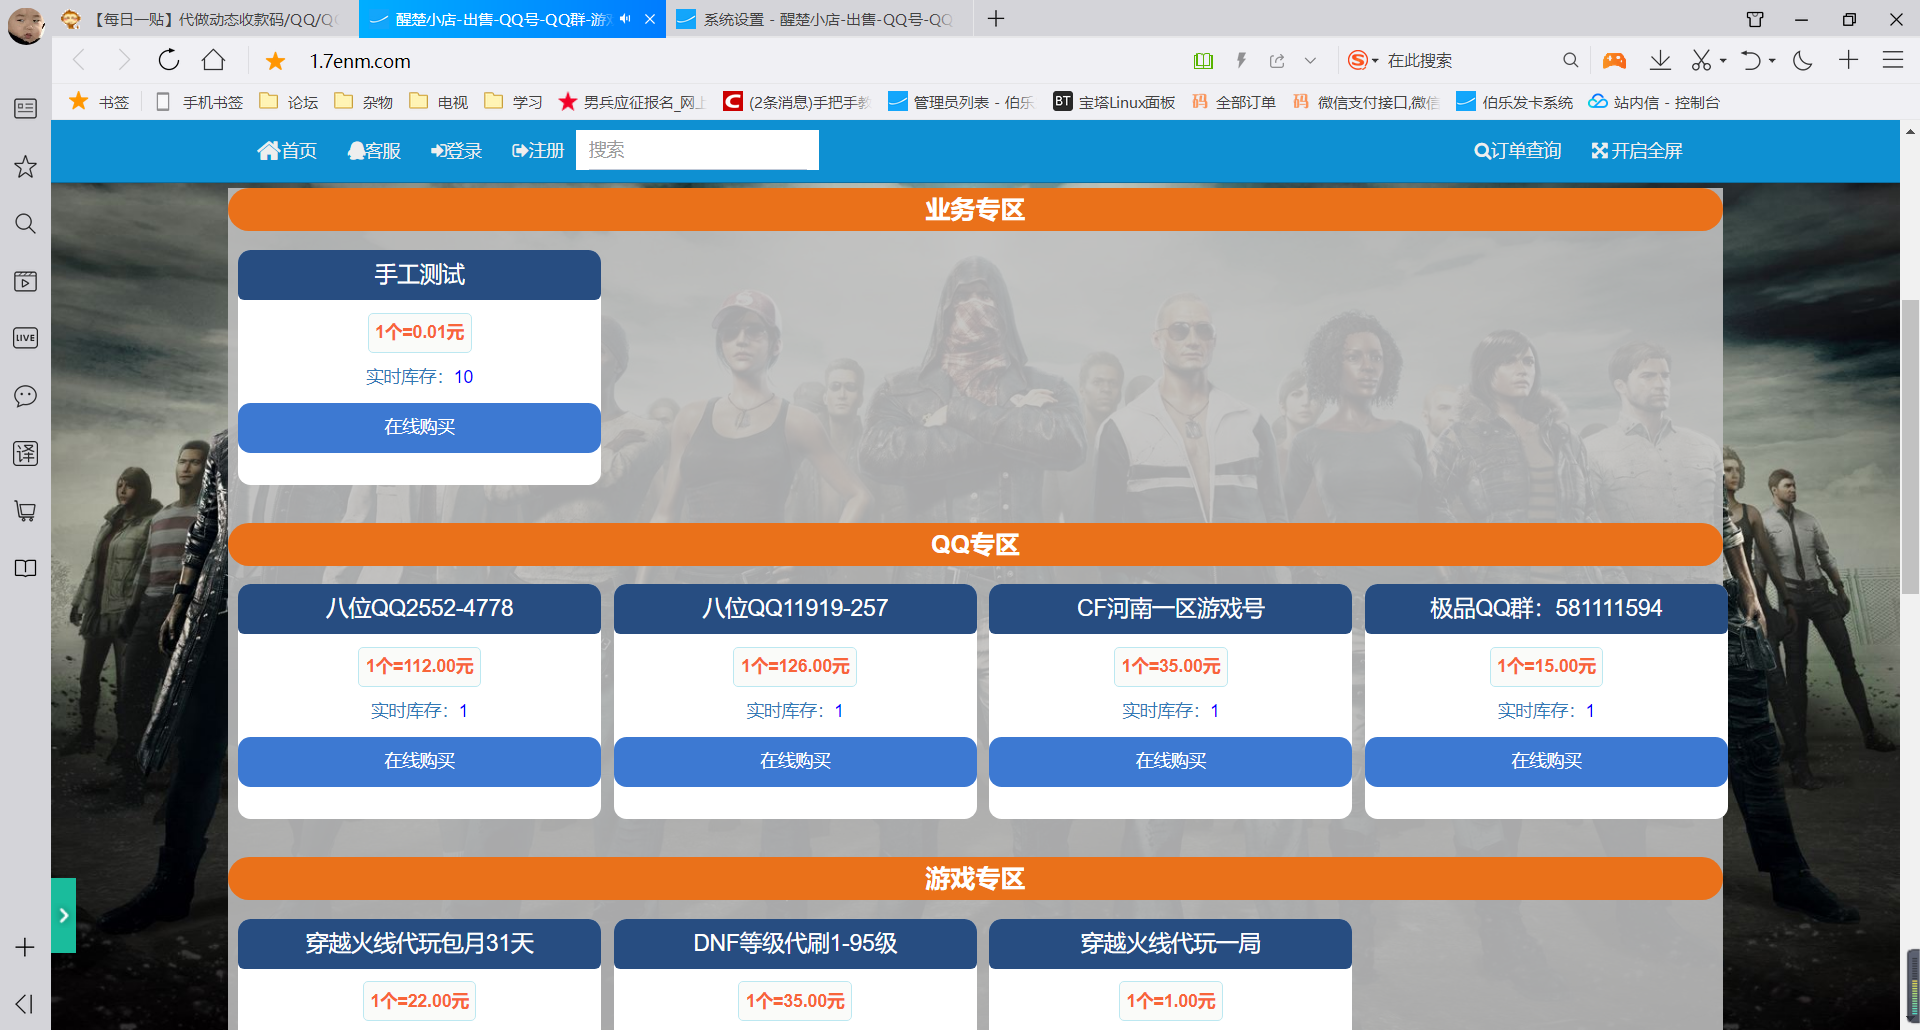Click 首页 in site navigation
The image size is (1920, 1030).
(287, 150)
